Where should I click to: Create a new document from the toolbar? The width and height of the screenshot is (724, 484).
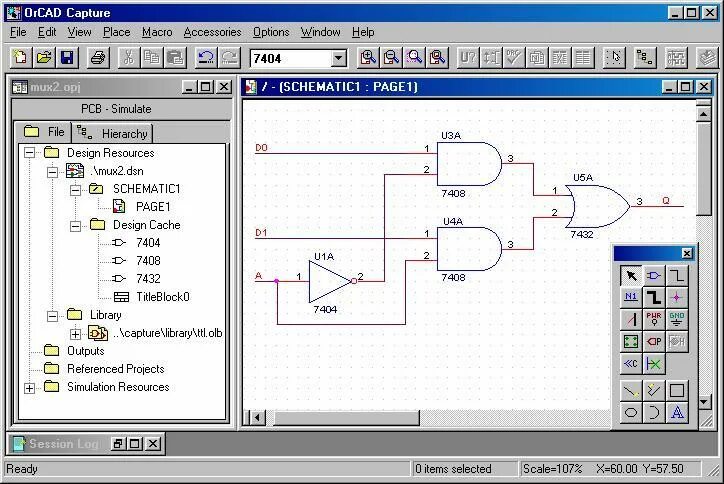coord(20,58)
